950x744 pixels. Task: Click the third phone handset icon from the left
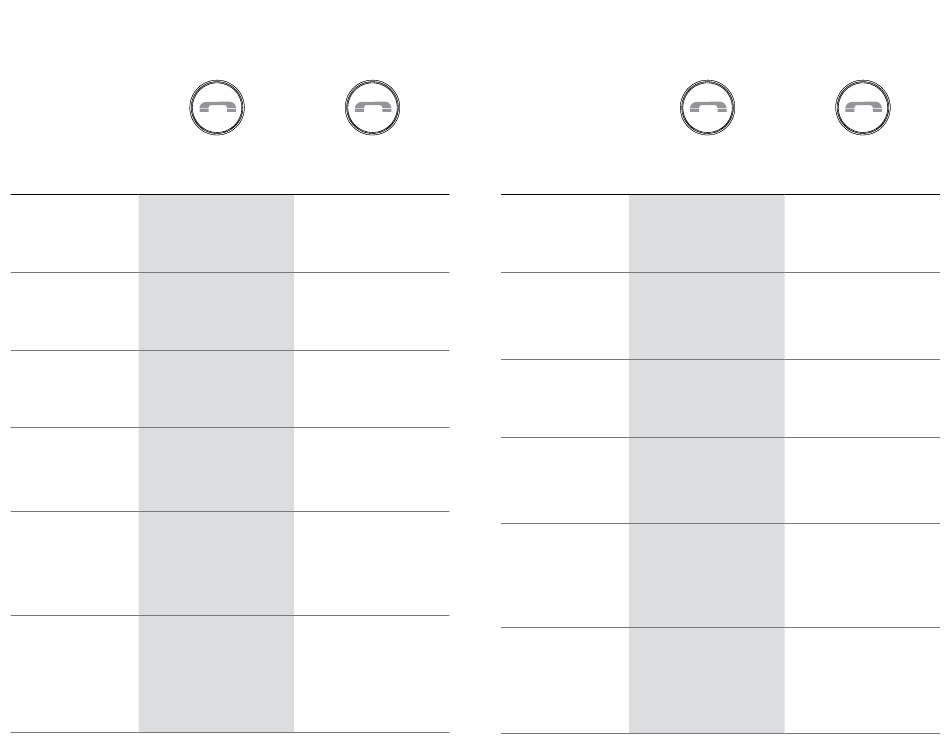708,107
